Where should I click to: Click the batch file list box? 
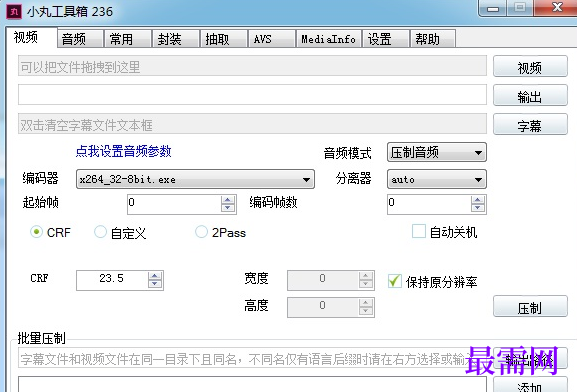(x=252, y=384)
